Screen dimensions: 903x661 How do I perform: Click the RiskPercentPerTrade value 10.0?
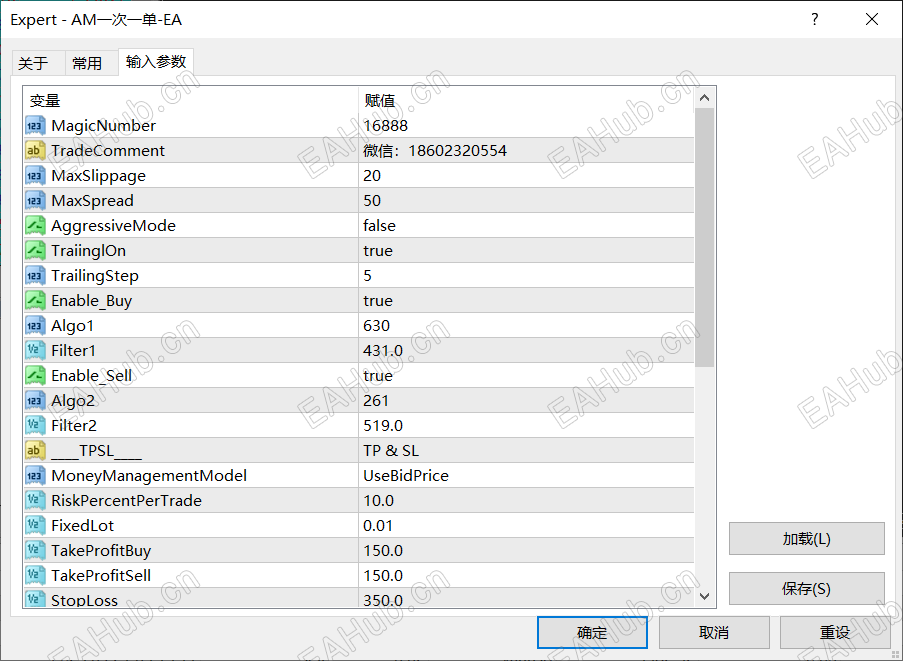coord(378,500)
